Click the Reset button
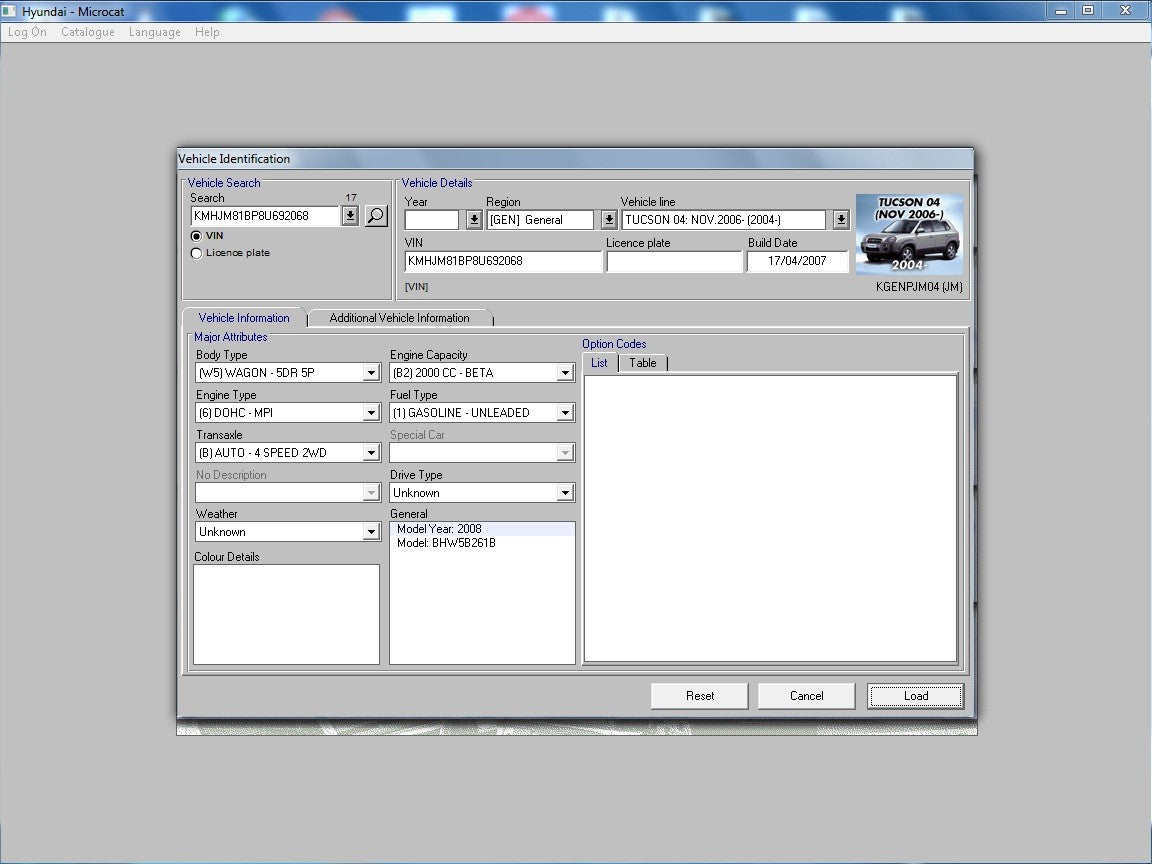Viewport: 1152px width, 864px height. [x=700, y=696]
